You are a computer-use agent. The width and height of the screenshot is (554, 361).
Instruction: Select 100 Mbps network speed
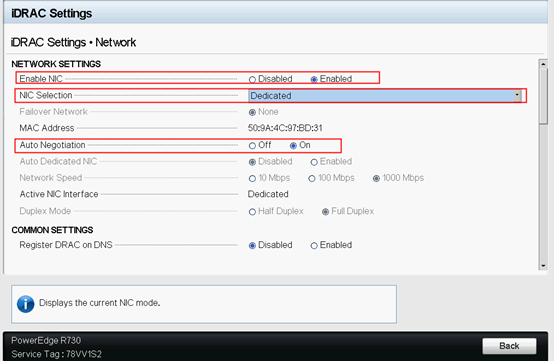312,179
